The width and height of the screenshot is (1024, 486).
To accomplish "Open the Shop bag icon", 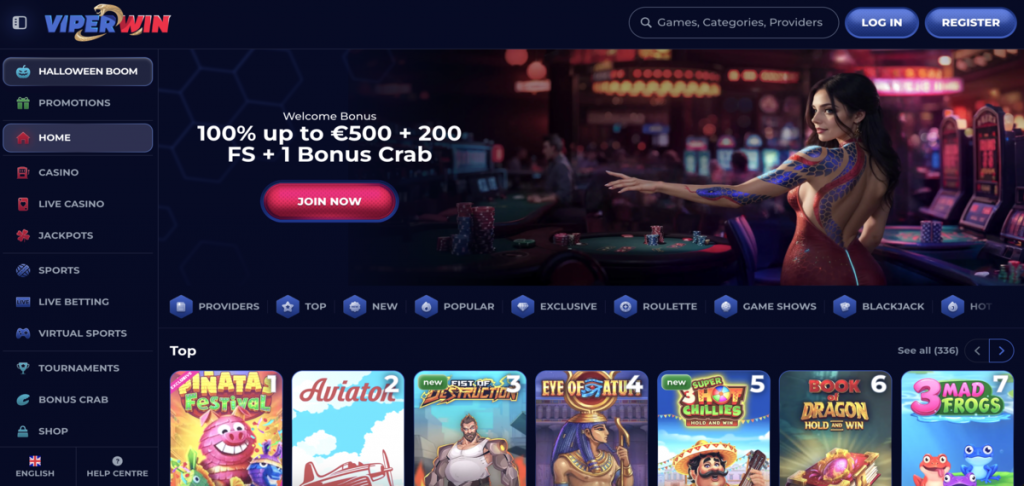I will click(x=24, y=431).
